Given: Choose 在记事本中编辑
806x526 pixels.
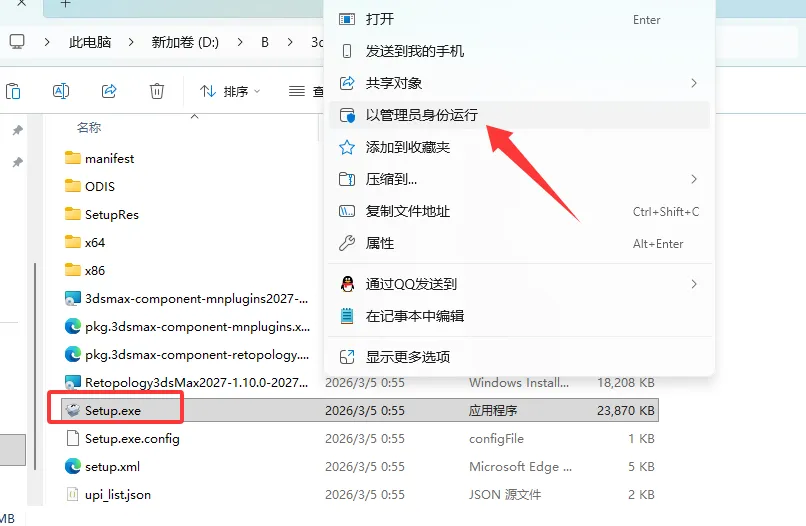Looking at the screenshot, I should click(x=519, y=316).
